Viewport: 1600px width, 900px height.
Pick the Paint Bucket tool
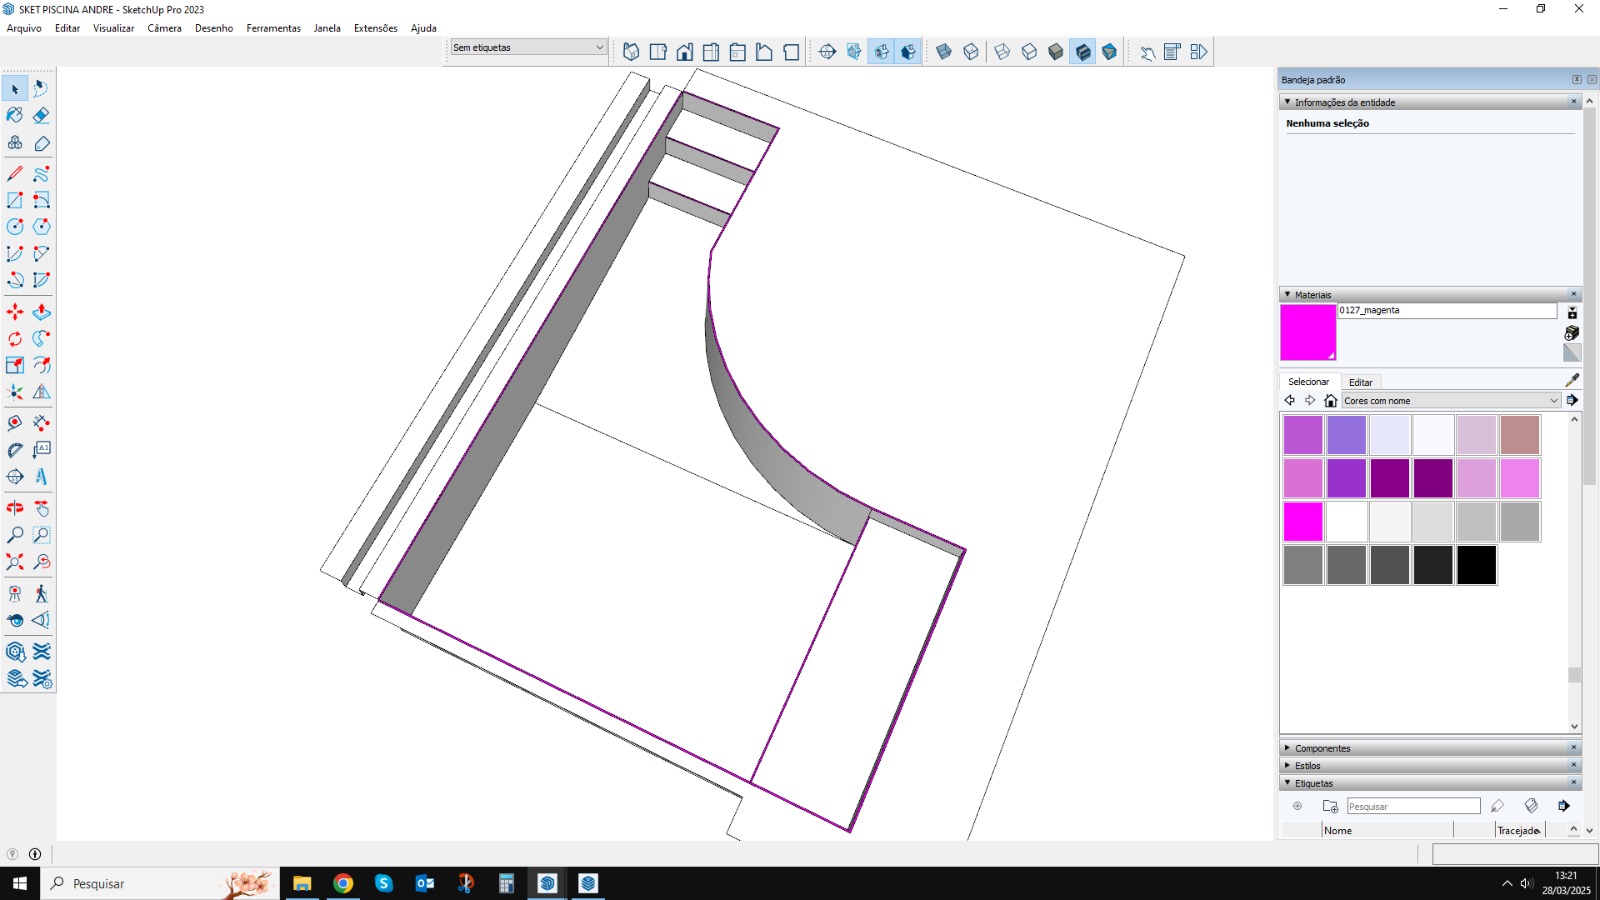pyautogui.click(x=15, y=116)
